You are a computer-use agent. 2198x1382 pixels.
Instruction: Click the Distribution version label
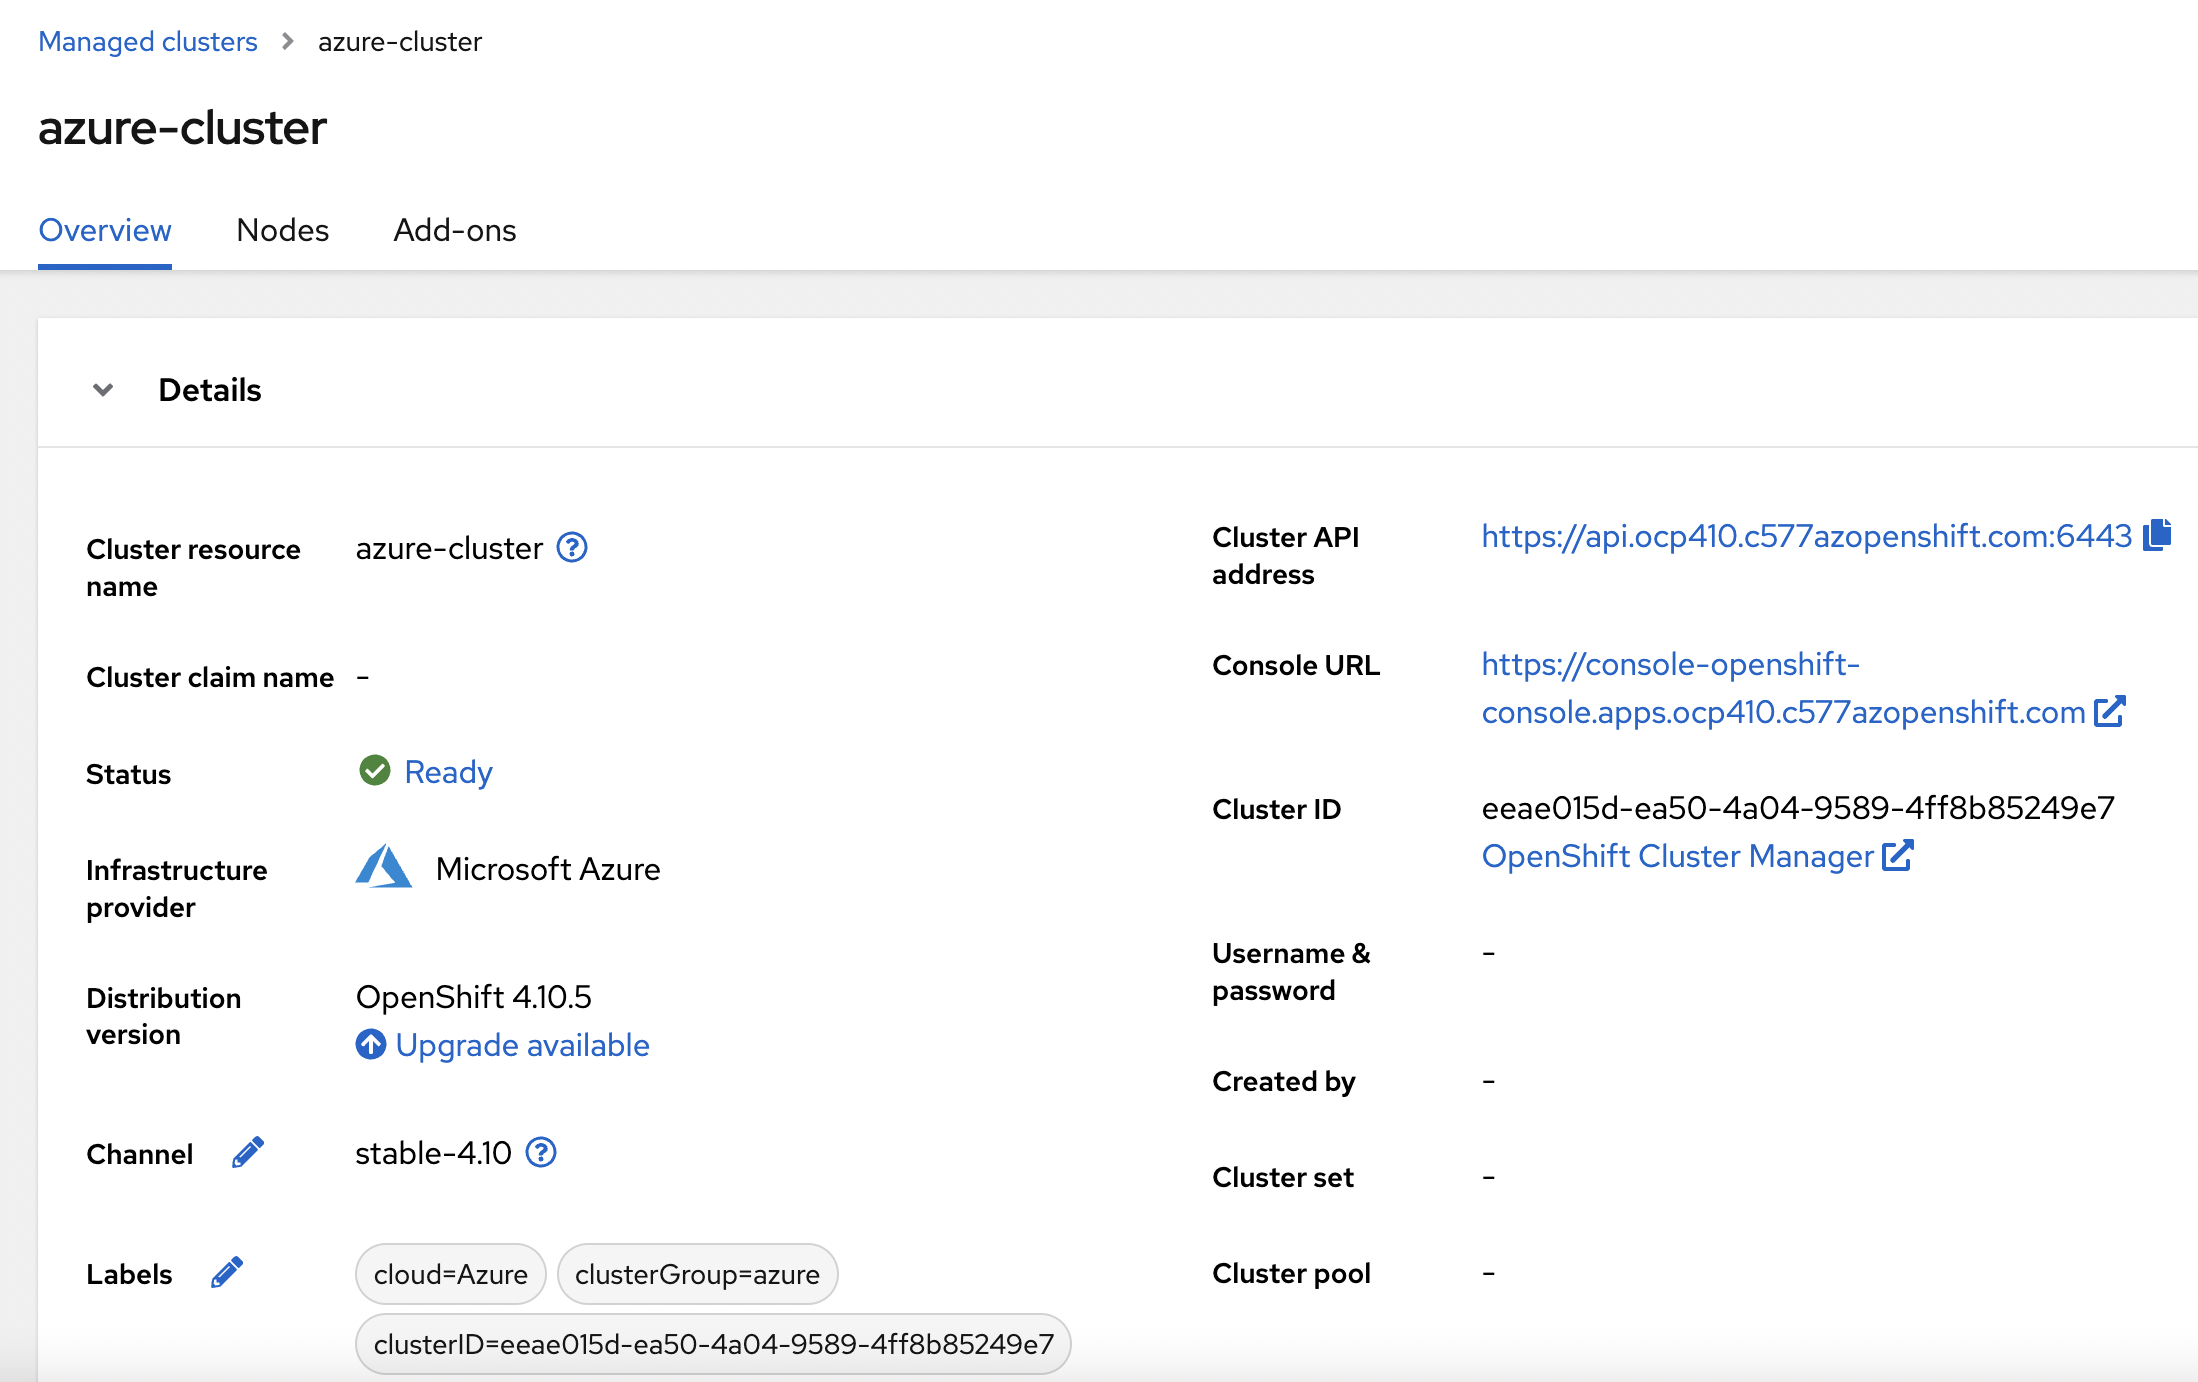coord(164,1016)
